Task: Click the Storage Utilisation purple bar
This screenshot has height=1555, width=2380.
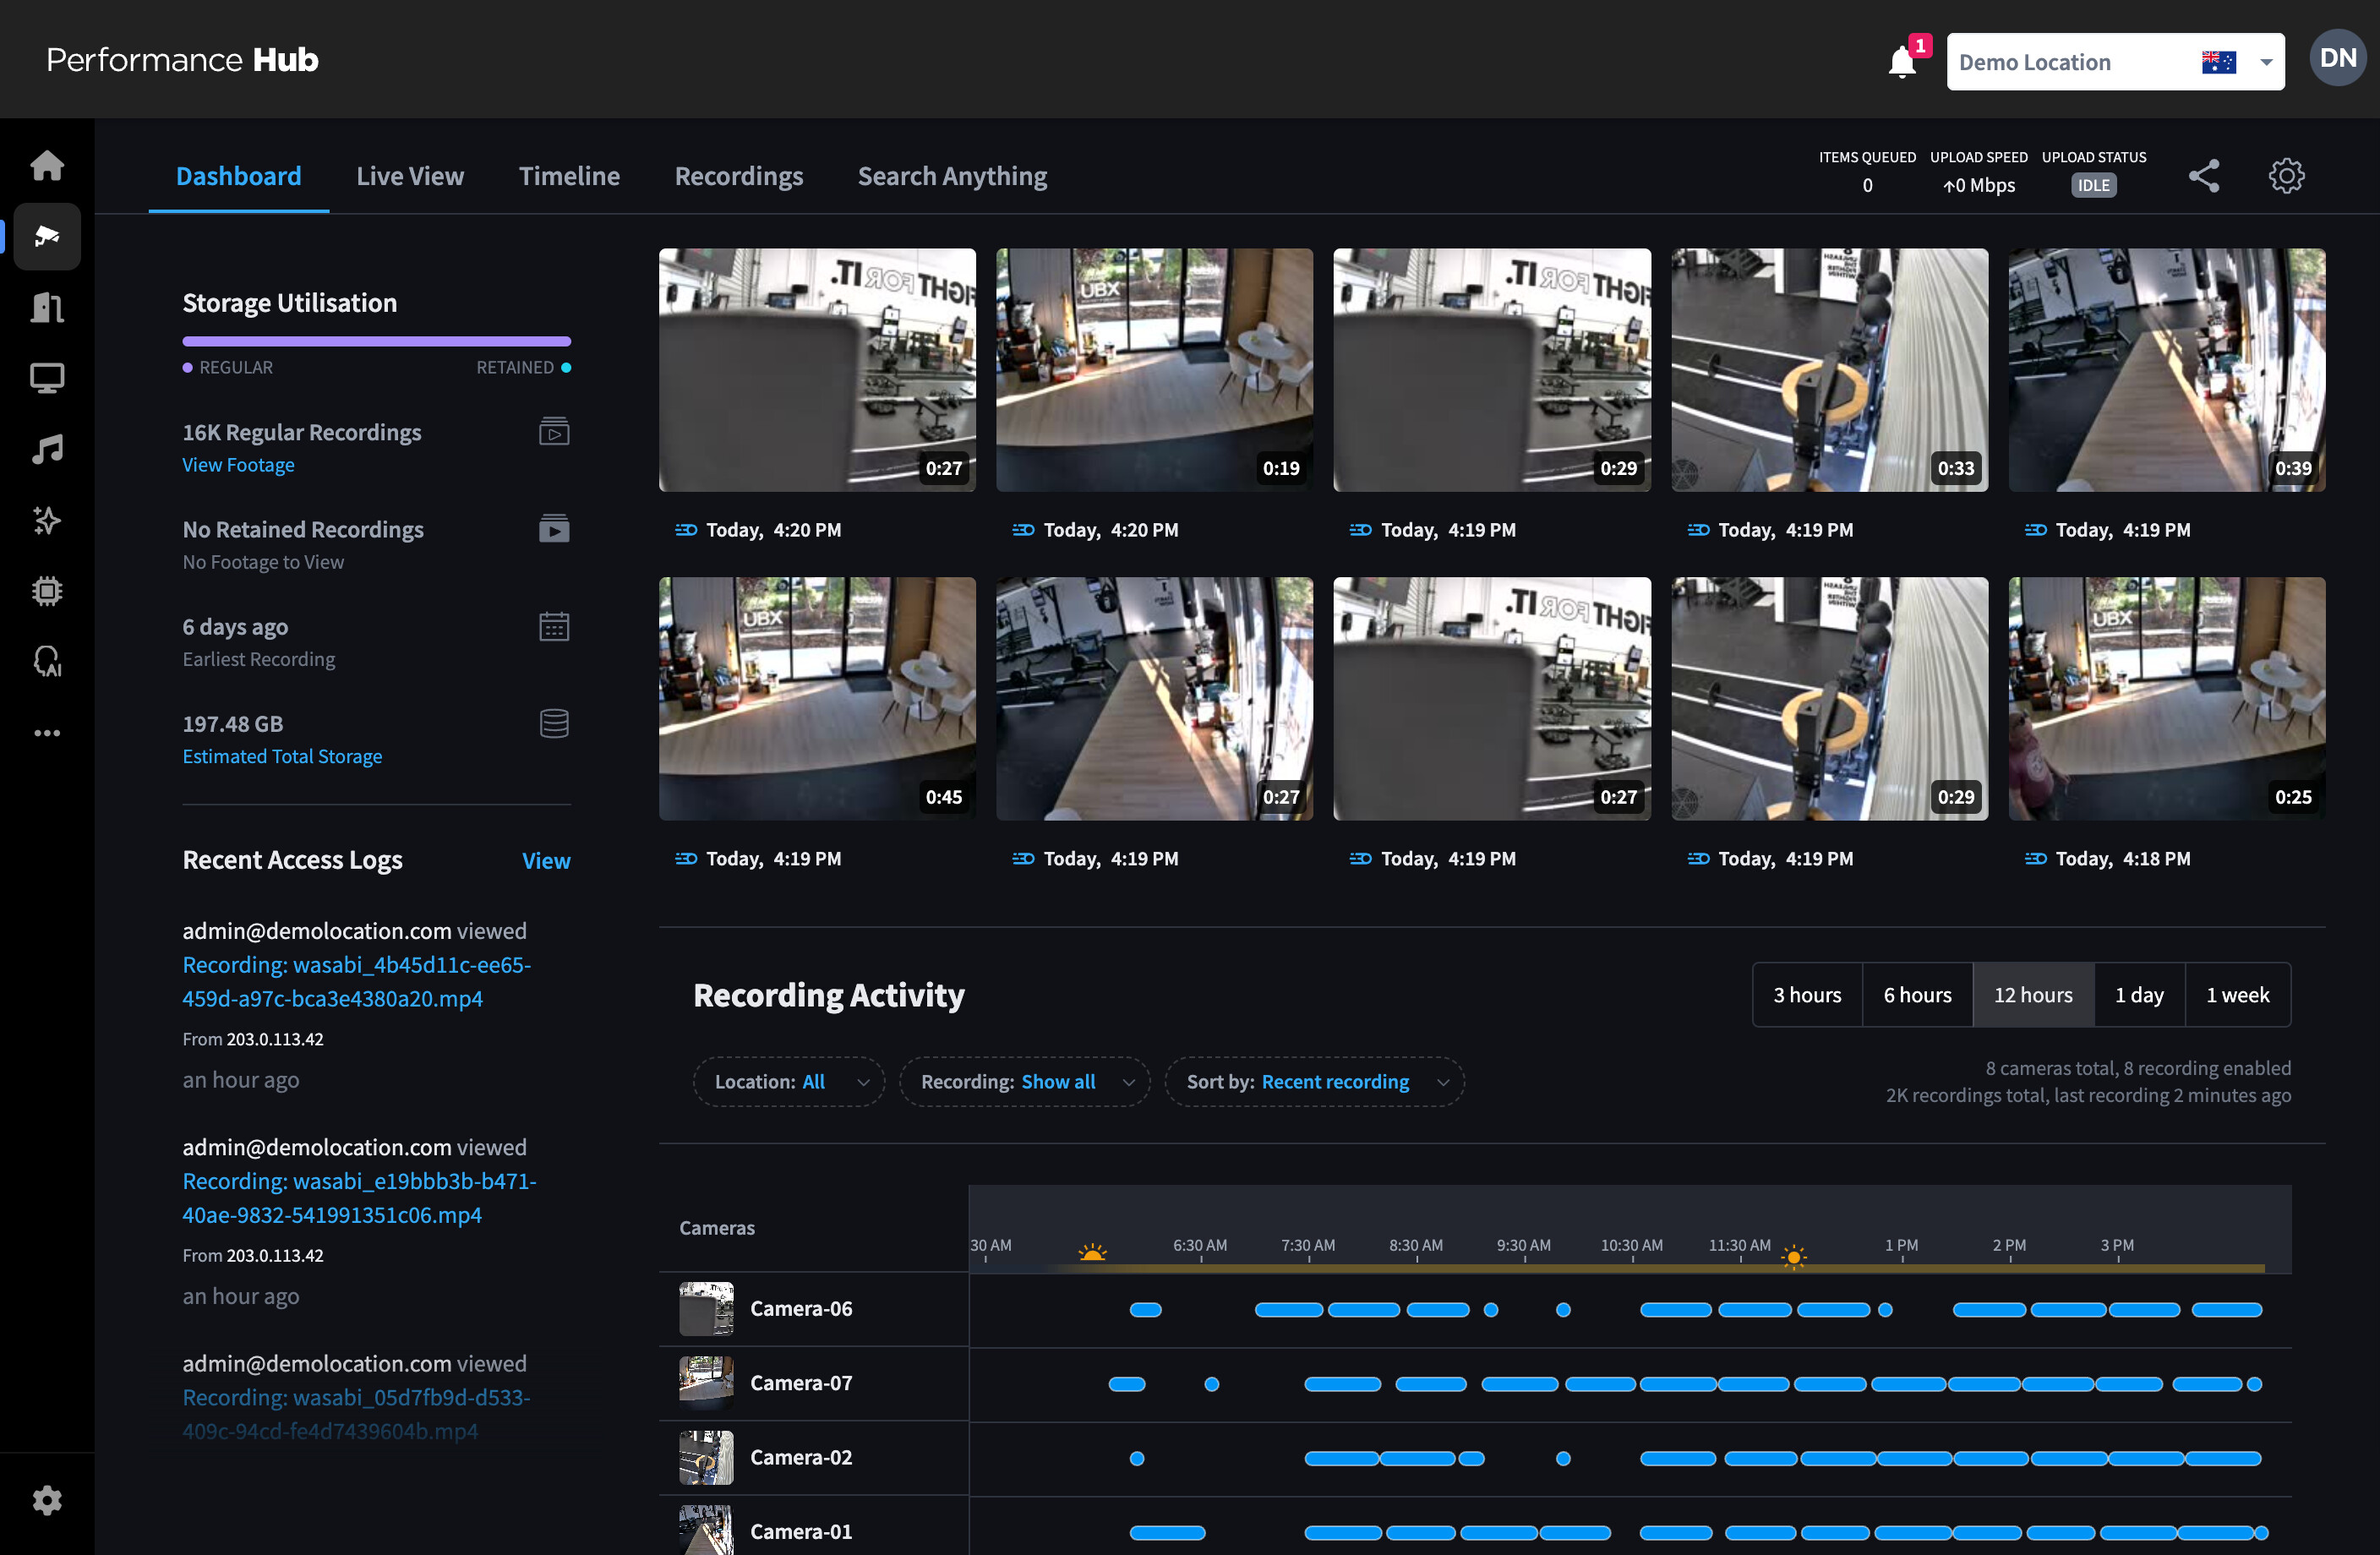Action: tap(376, 341)
